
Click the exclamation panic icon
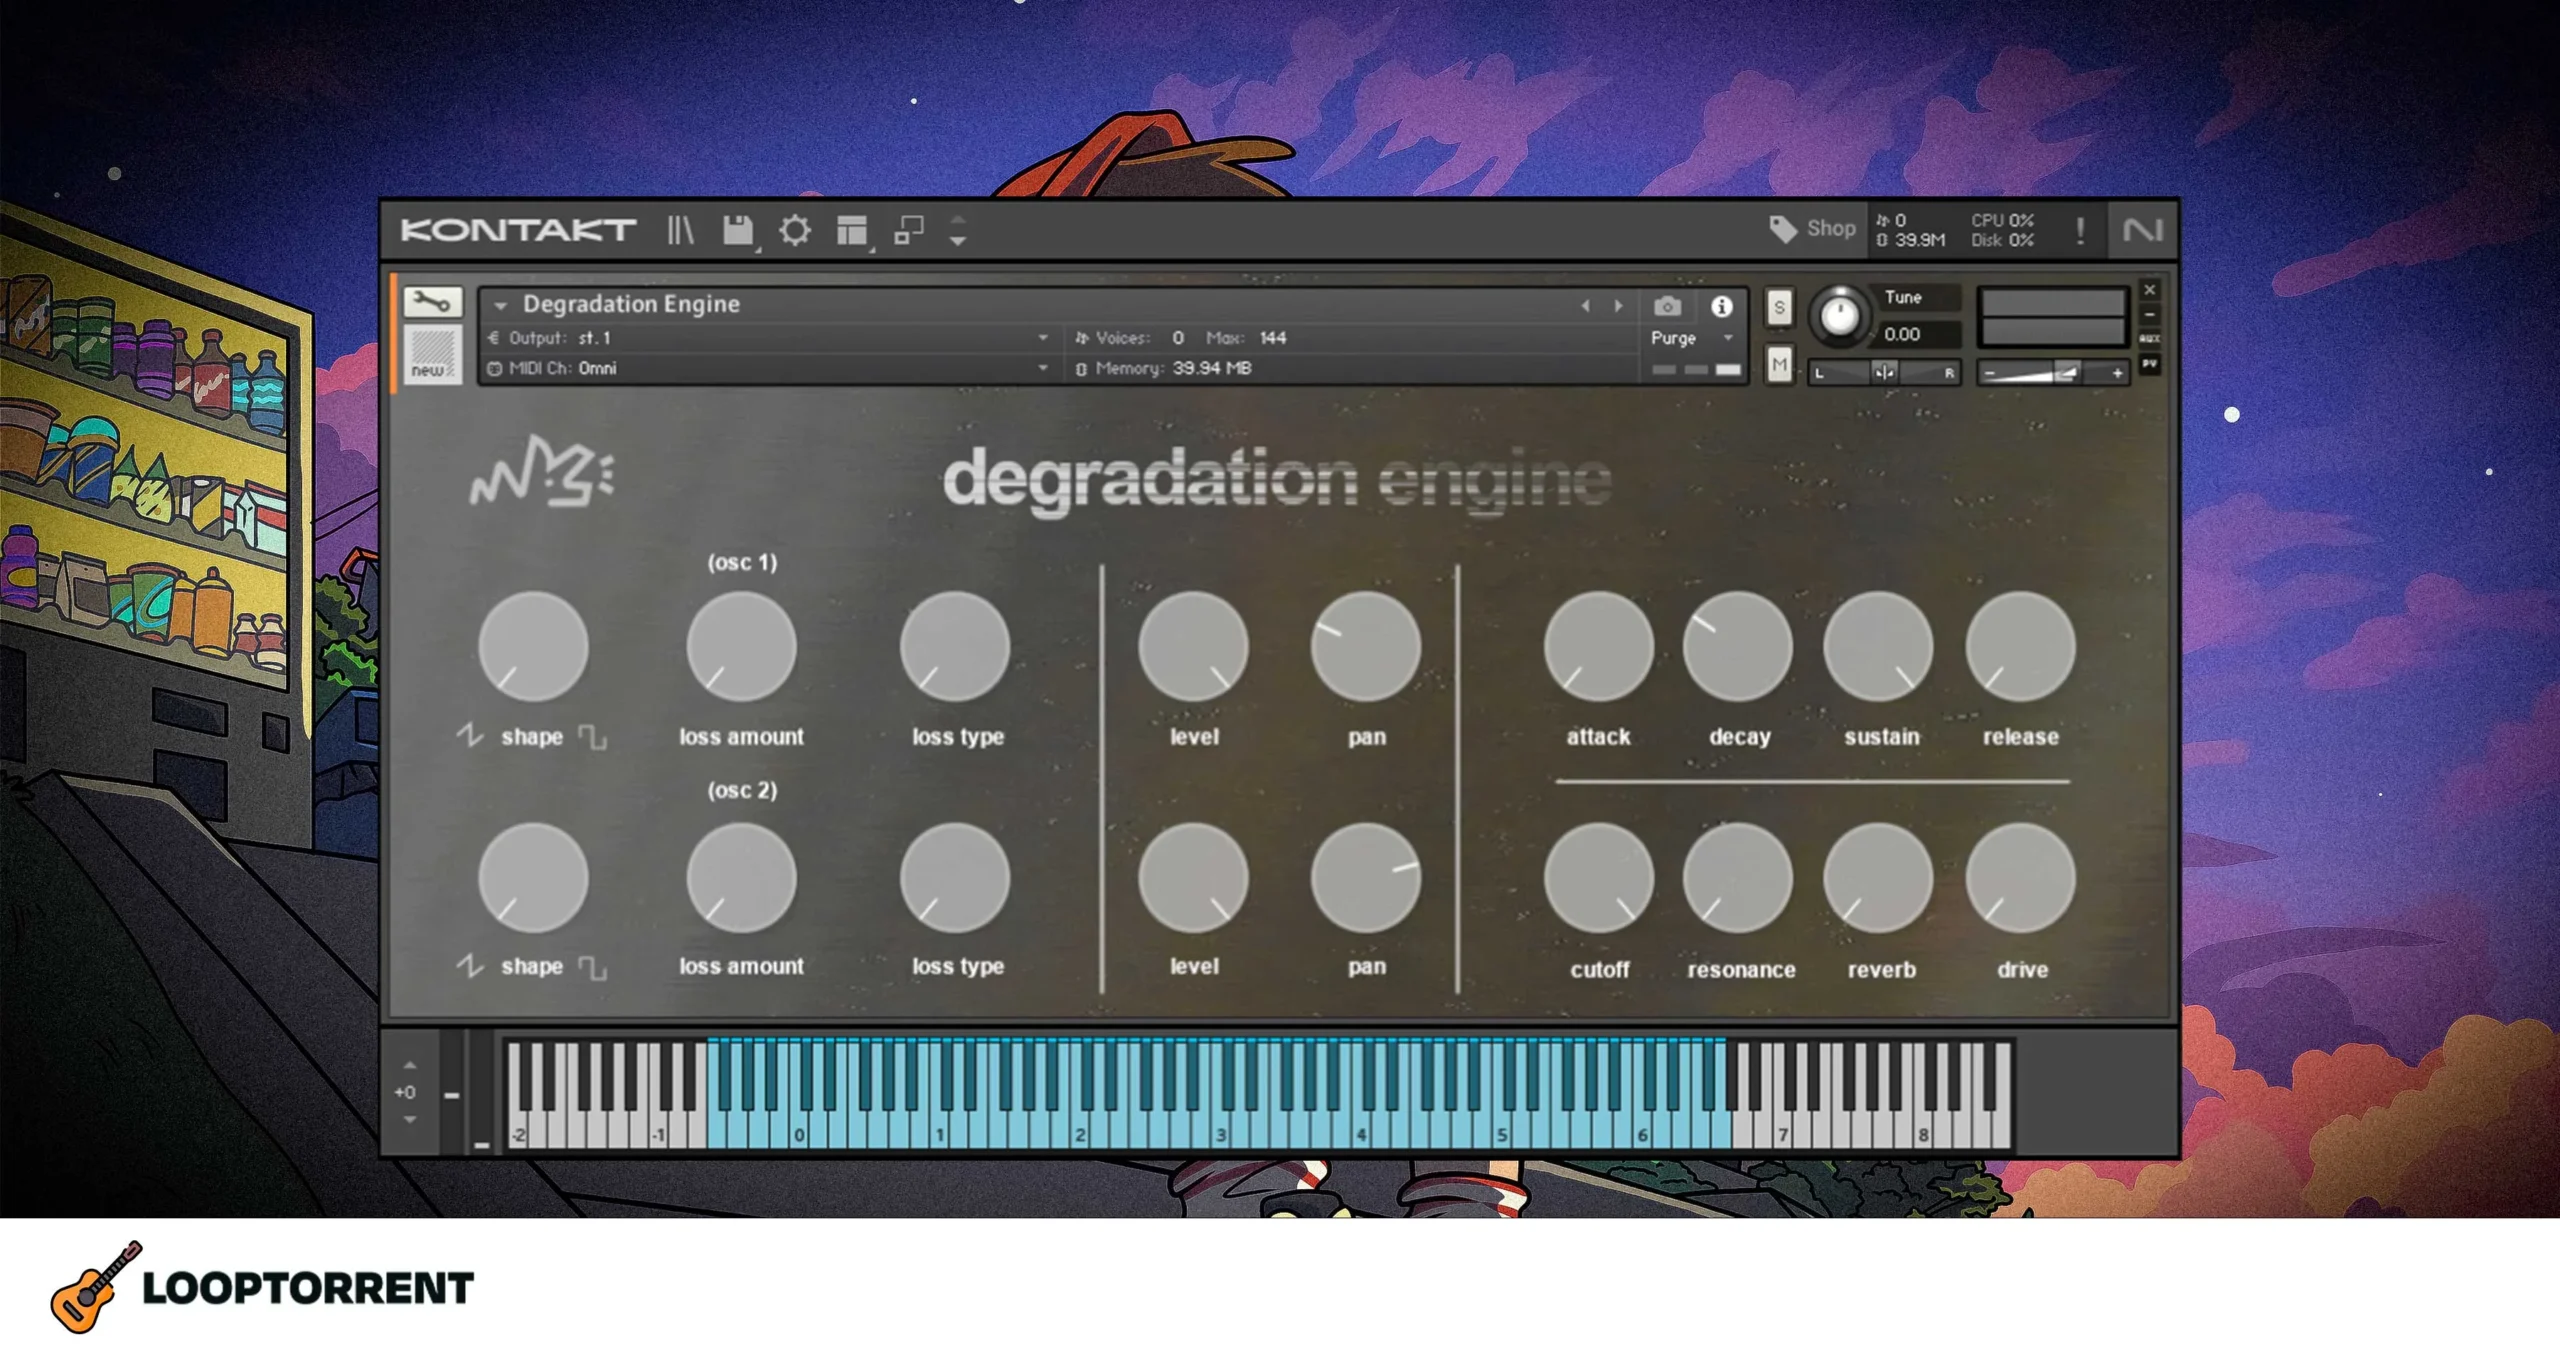[x=2080, y=230]
